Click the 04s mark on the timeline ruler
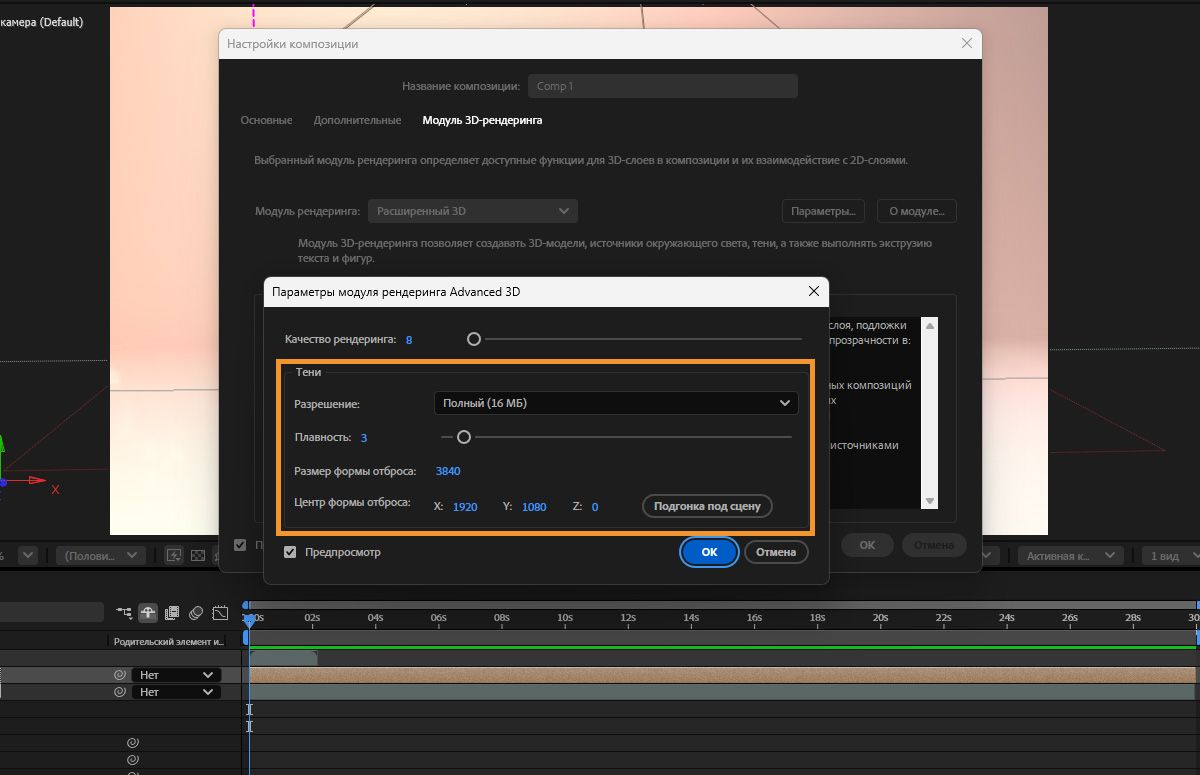The height and width of the screenshot is (775, 1200). pyautogui.click(x=375, y=618)
